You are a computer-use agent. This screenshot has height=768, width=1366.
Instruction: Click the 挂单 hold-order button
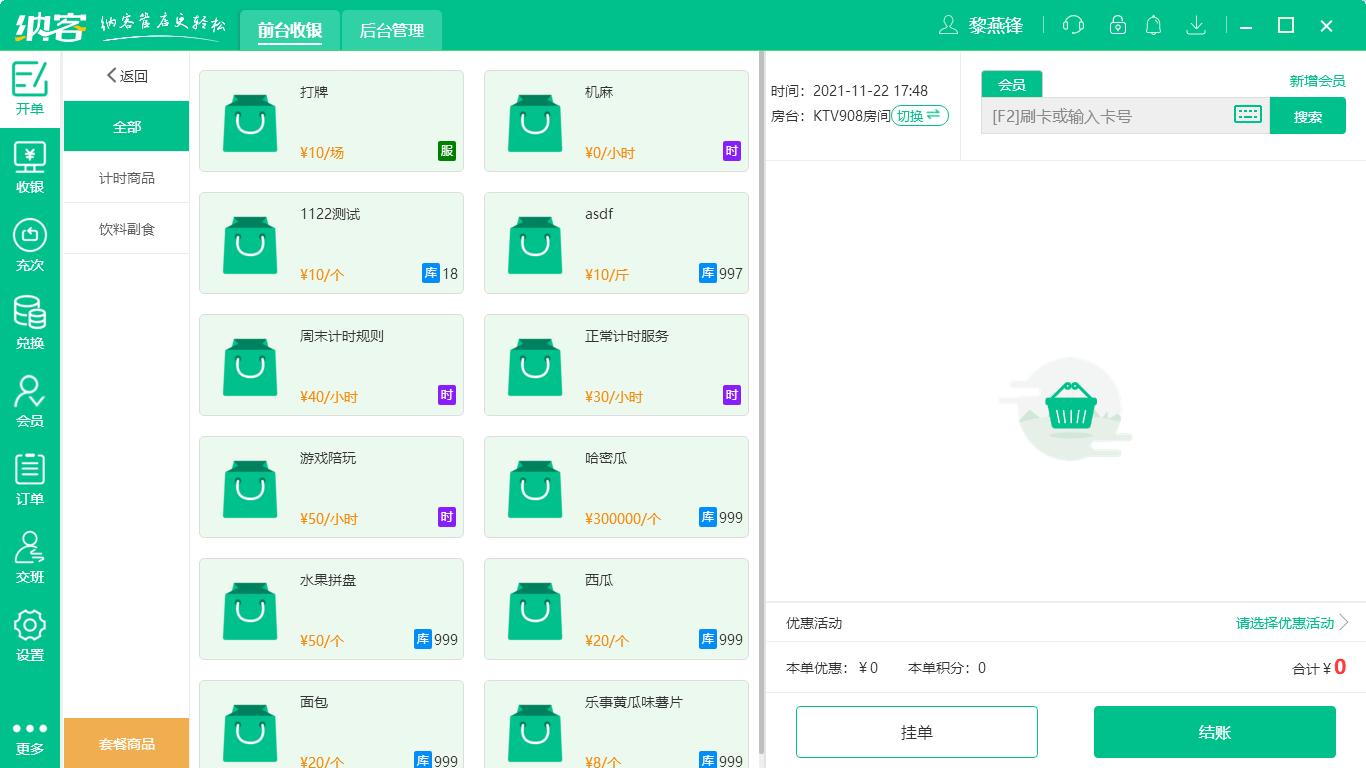pos(917,731)
